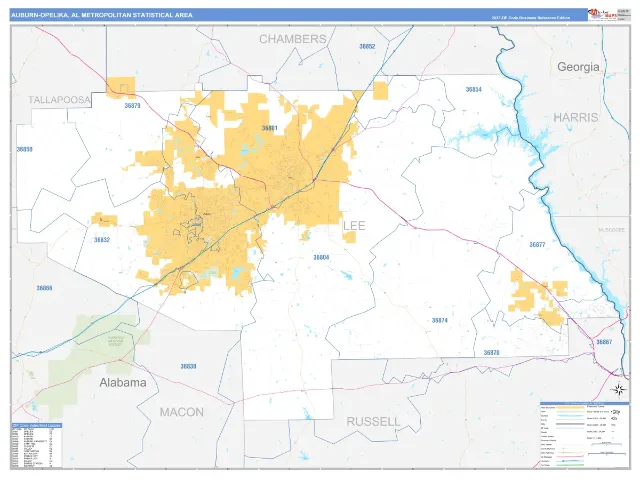Select the HARRIS county label
The height and width of the screenshot is (480, 640).
point(576,118)
